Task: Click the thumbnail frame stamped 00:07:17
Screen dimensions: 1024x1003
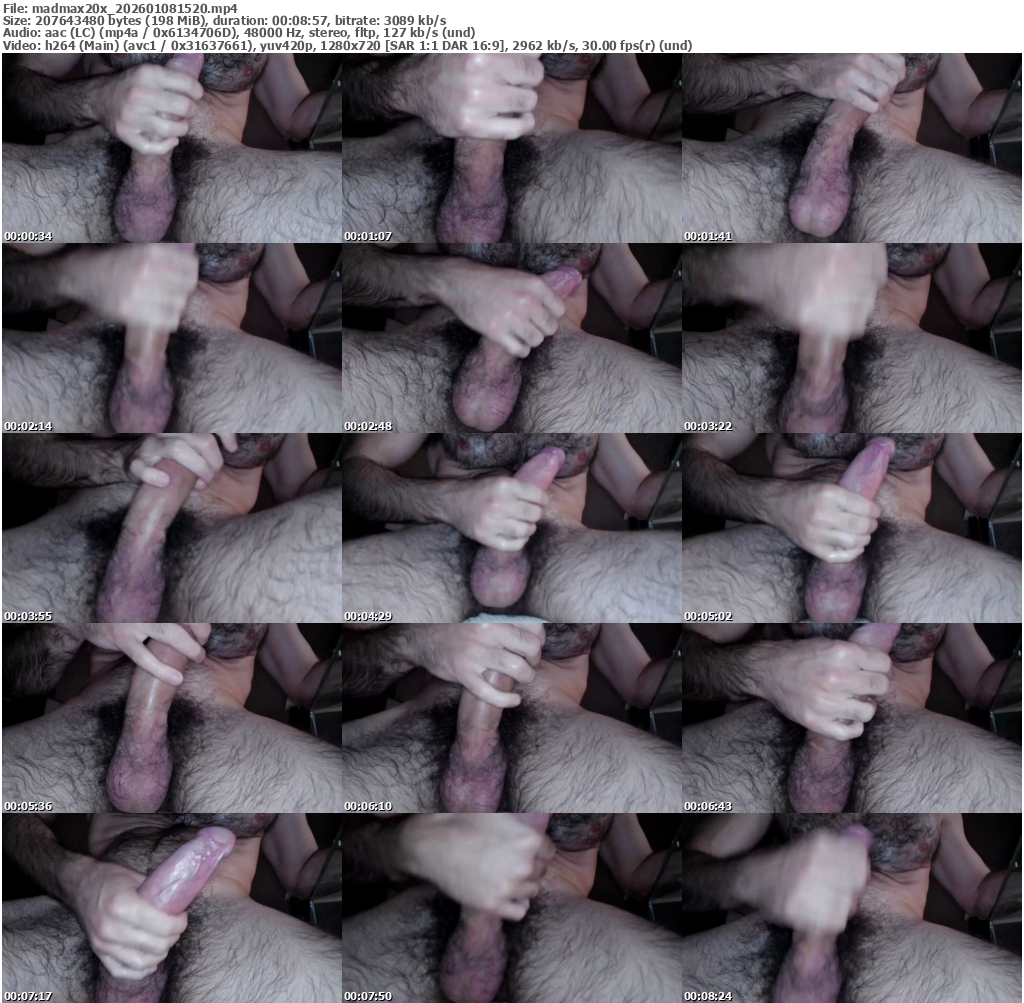Action: point(172,908)
